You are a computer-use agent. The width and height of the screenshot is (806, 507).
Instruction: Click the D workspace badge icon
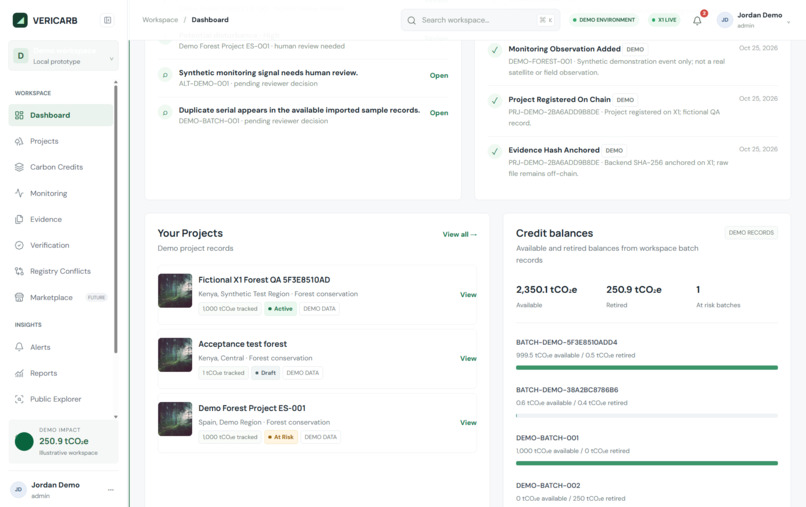tap(21, 56)
